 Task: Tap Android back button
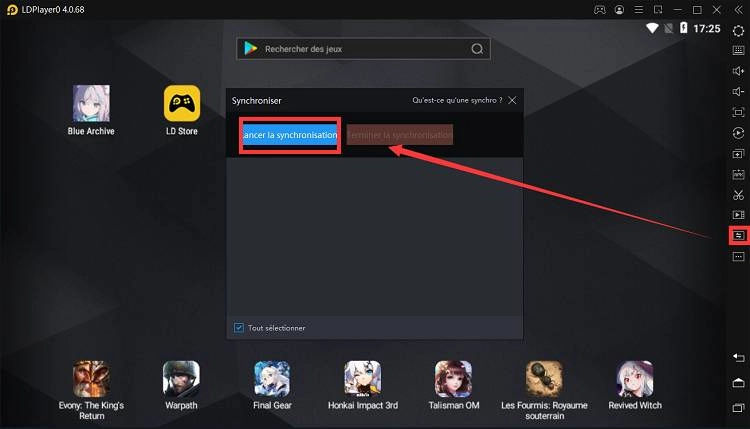(739, 358)
